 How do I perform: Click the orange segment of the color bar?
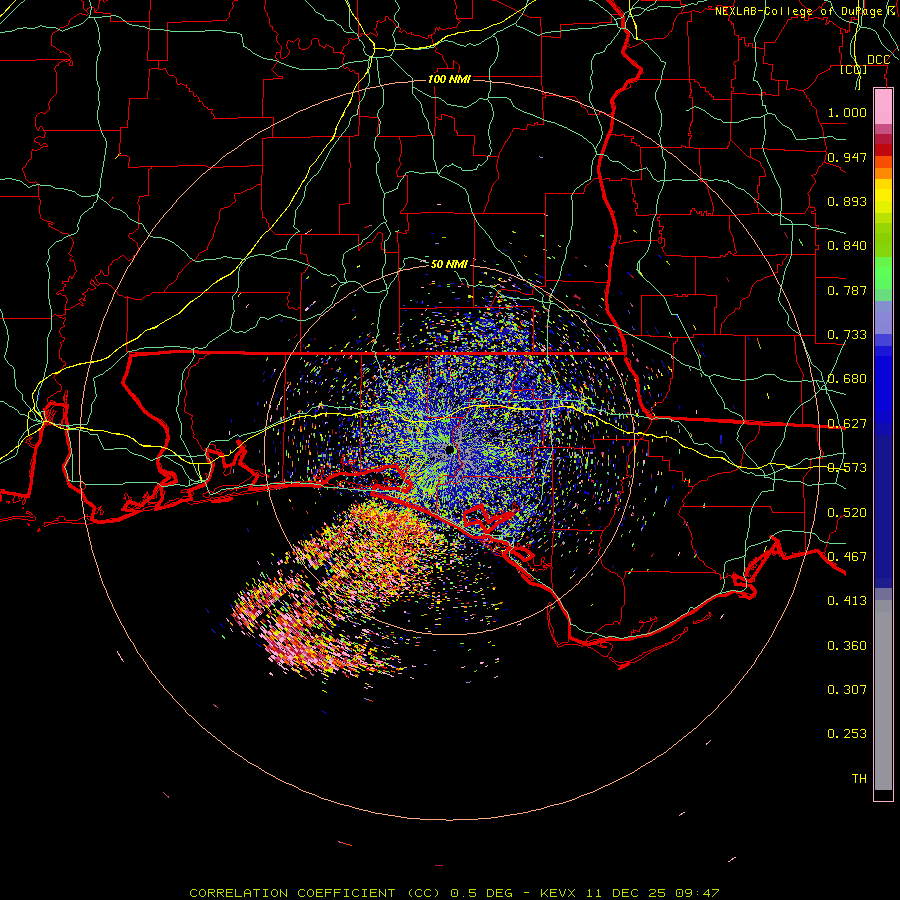tap(883, 173)
